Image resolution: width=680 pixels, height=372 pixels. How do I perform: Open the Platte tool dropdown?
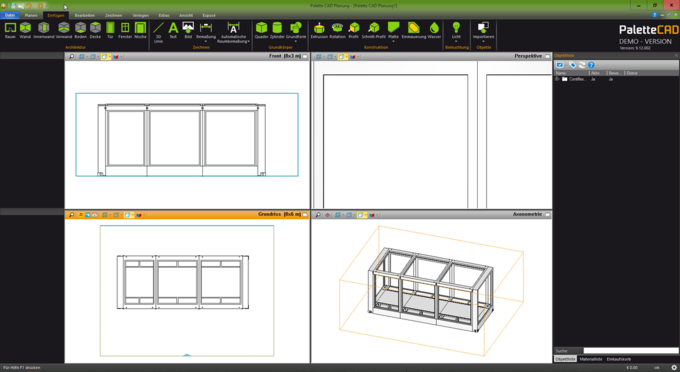pyautogui.click(x=393, y=32)
